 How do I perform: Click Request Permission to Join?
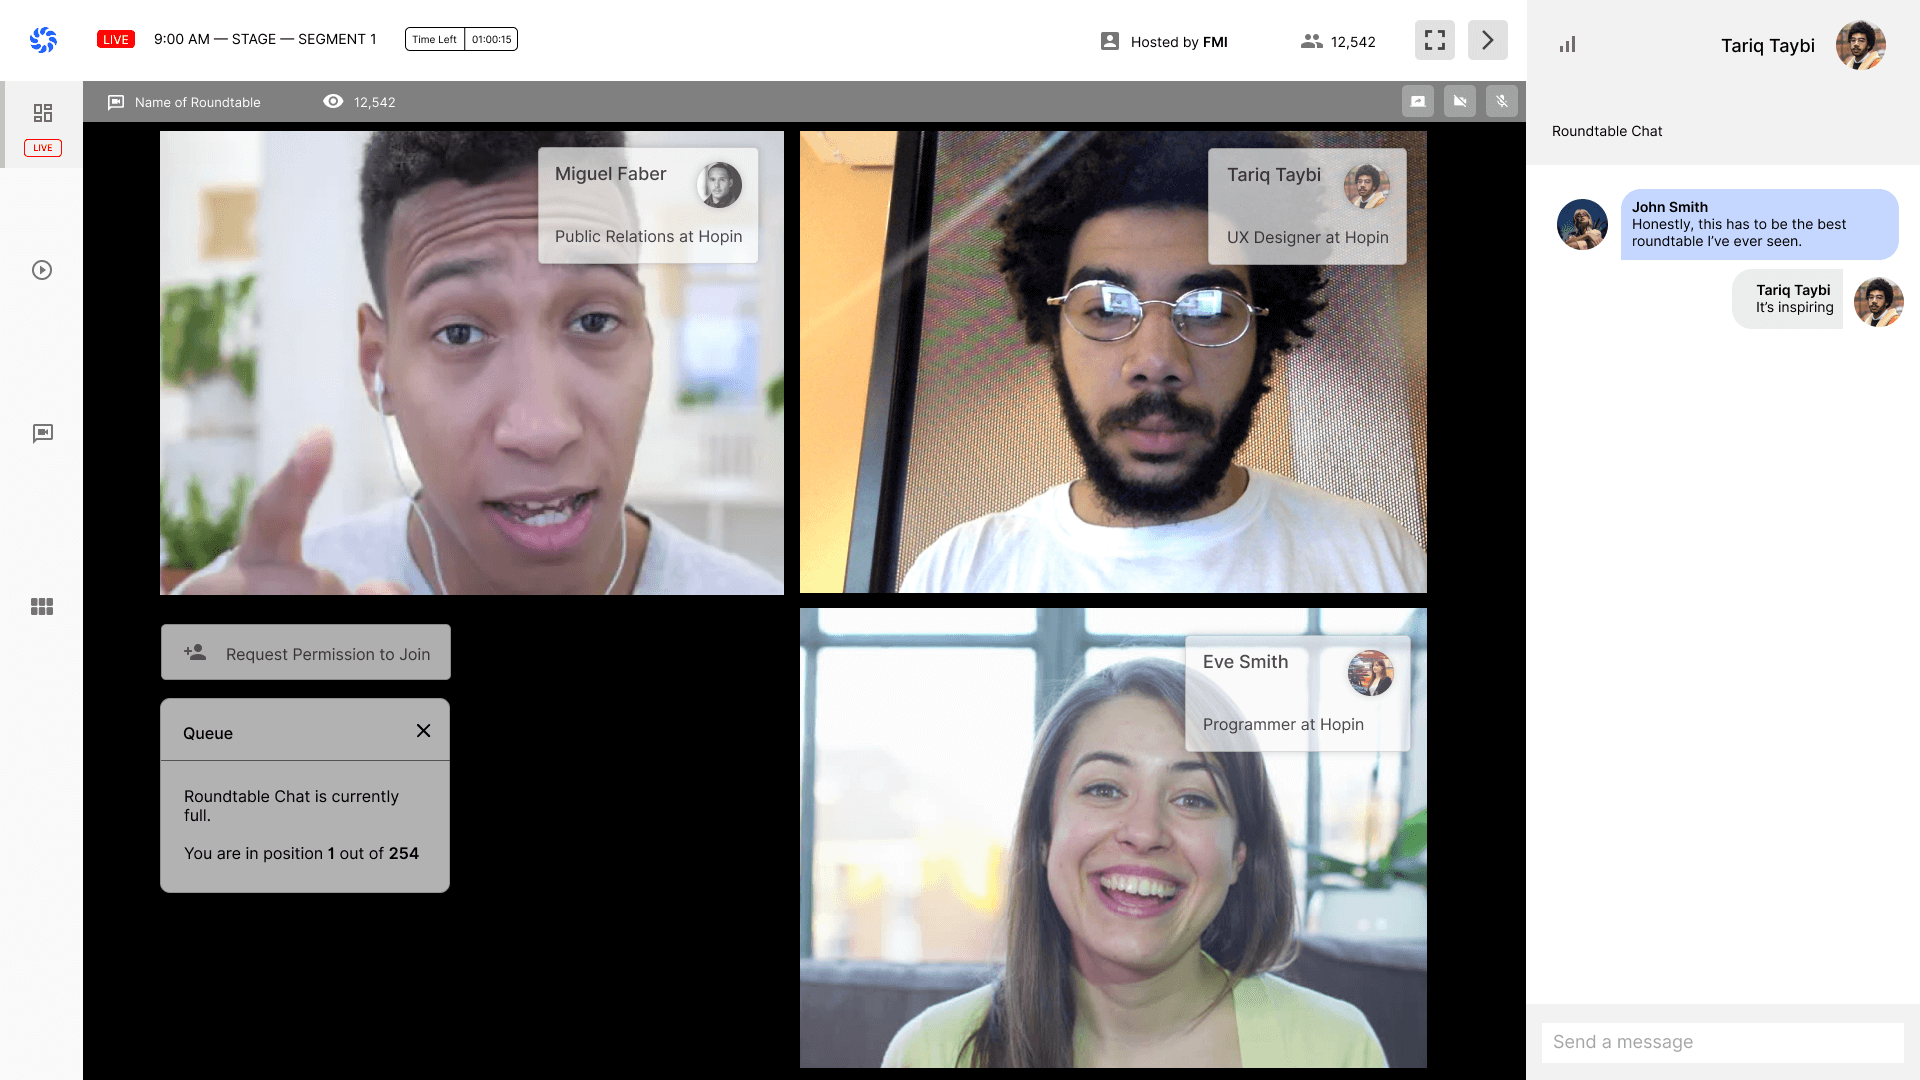coord(305,653)
